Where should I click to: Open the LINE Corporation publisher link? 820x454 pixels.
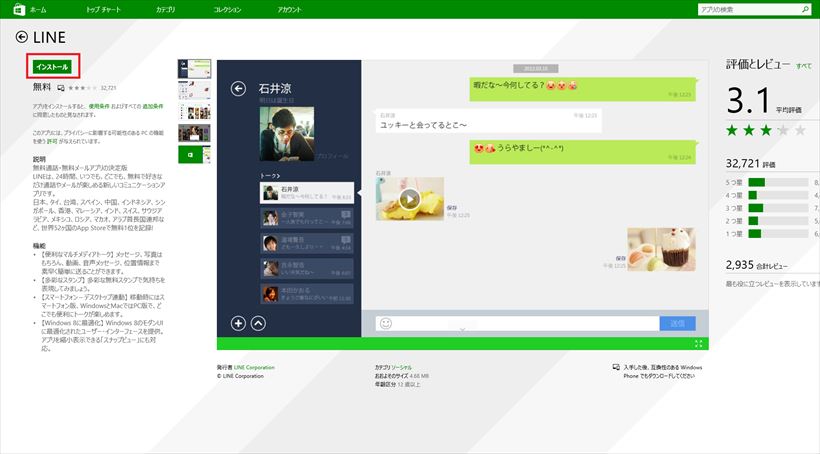[x=254, y=368]
